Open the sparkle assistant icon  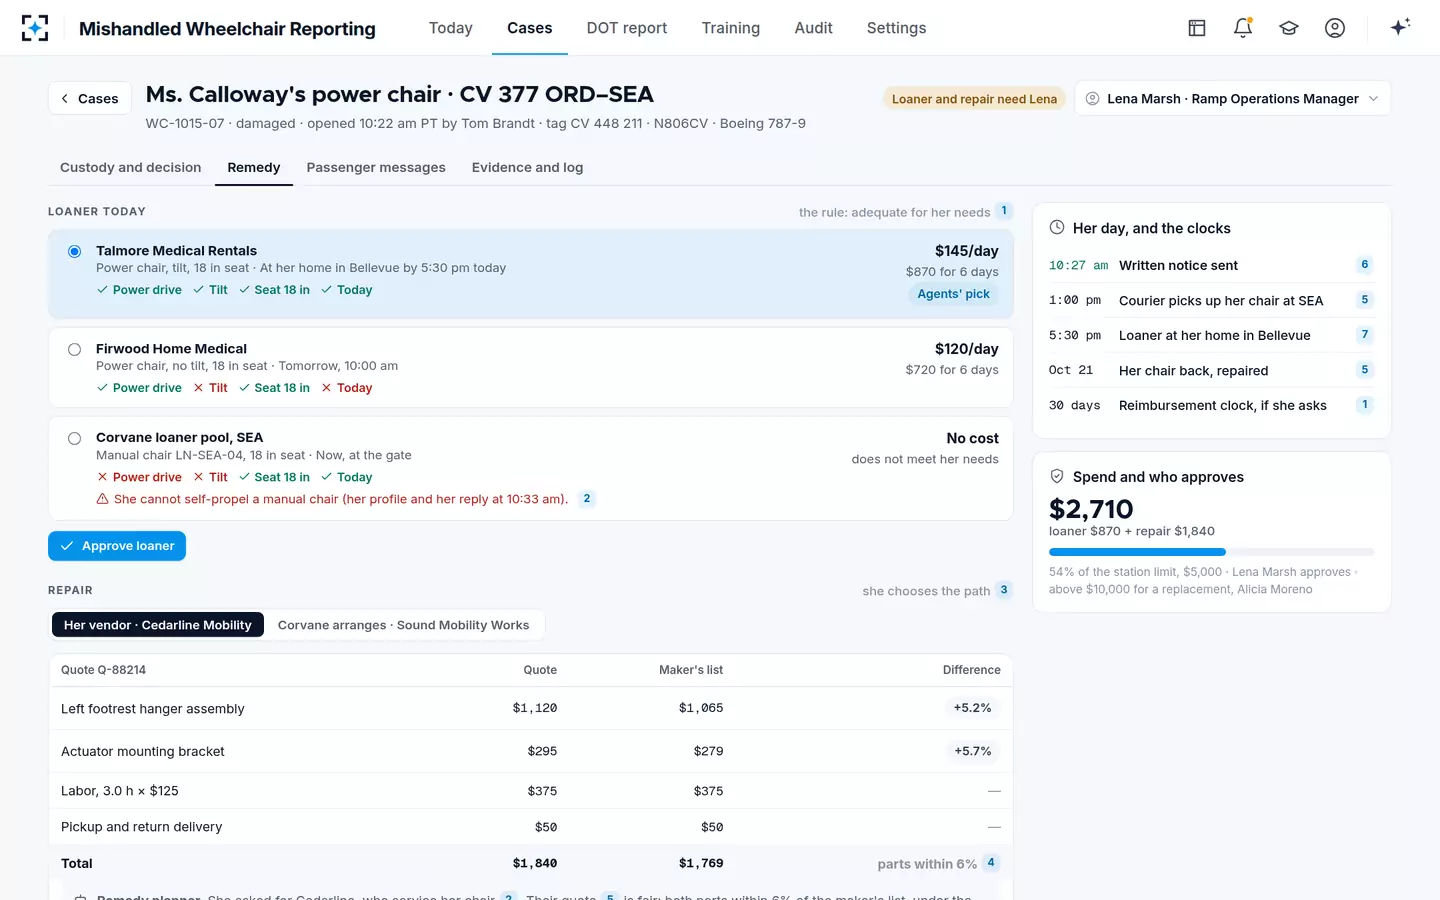1400,27
